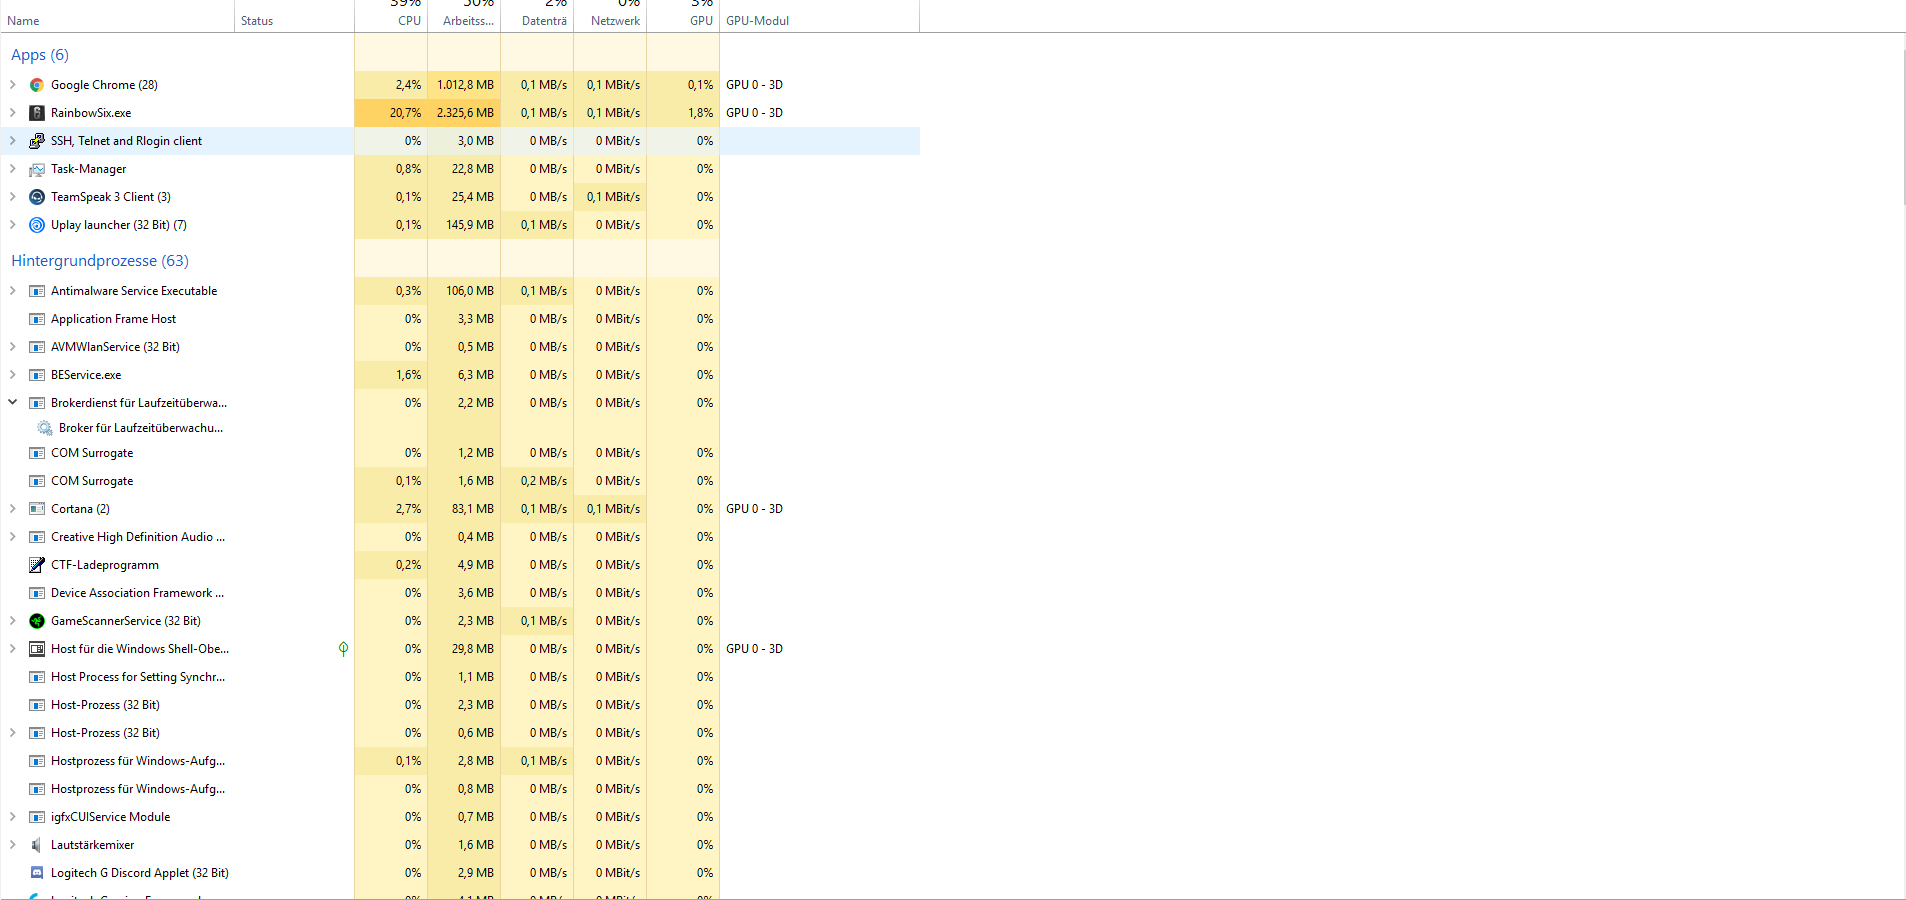The height and width of the screenshot is (900, 1906).
Task: Expand the RainbowSix.exe process group
Action: click(13, 113)
